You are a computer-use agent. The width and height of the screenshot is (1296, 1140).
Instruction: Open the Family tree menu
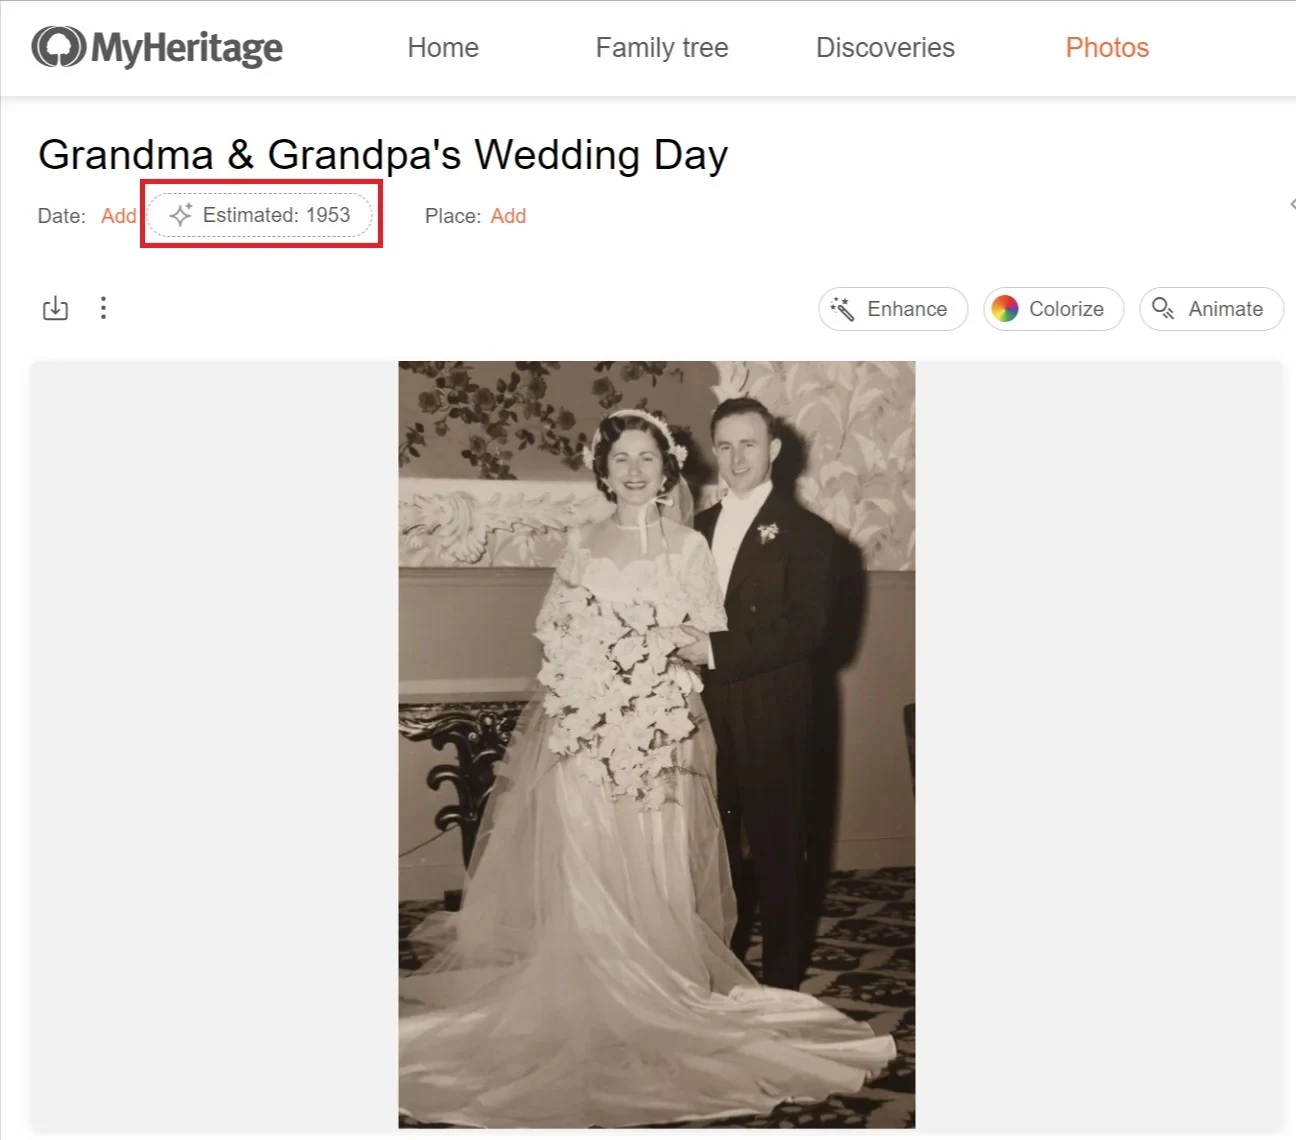coord(662,48)
